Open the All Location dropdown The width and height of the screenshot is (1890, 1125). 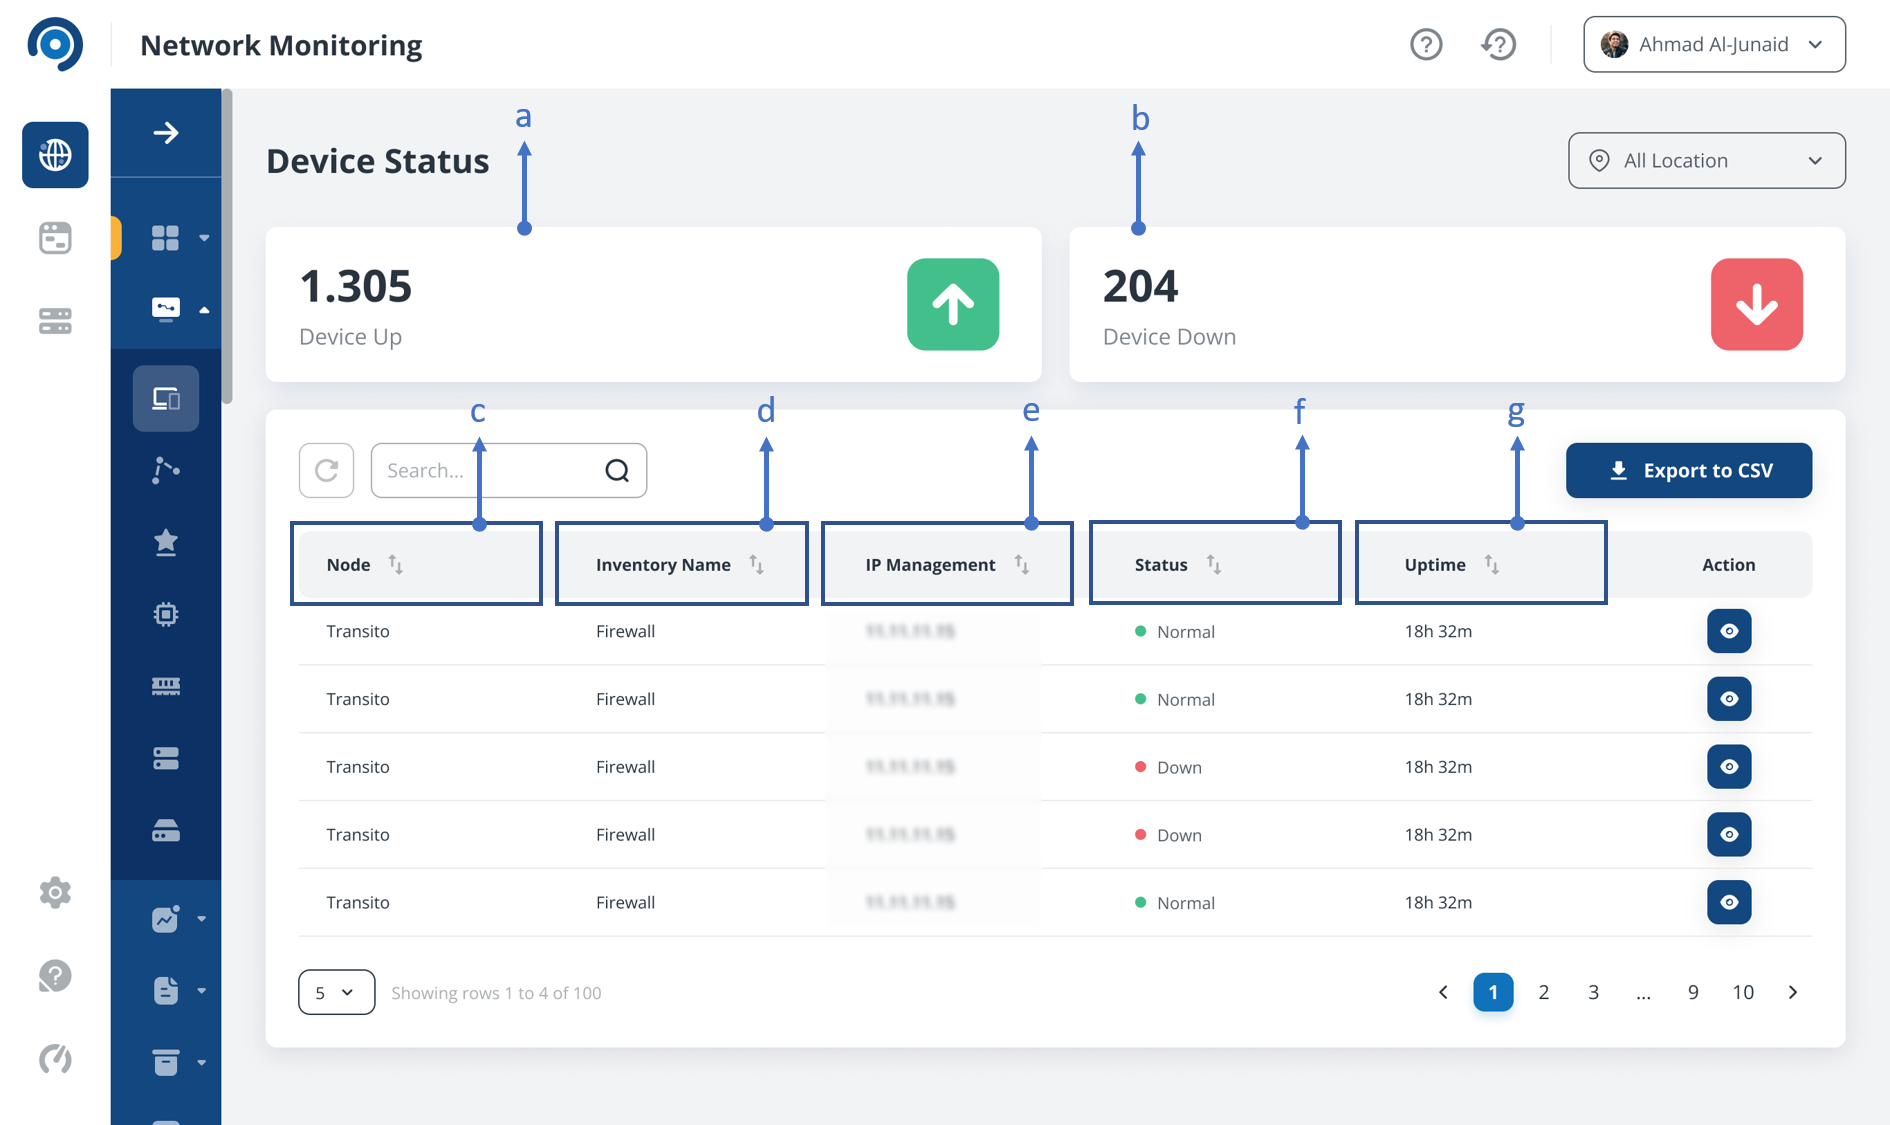pyautogui.click(x=1706, y=160)
